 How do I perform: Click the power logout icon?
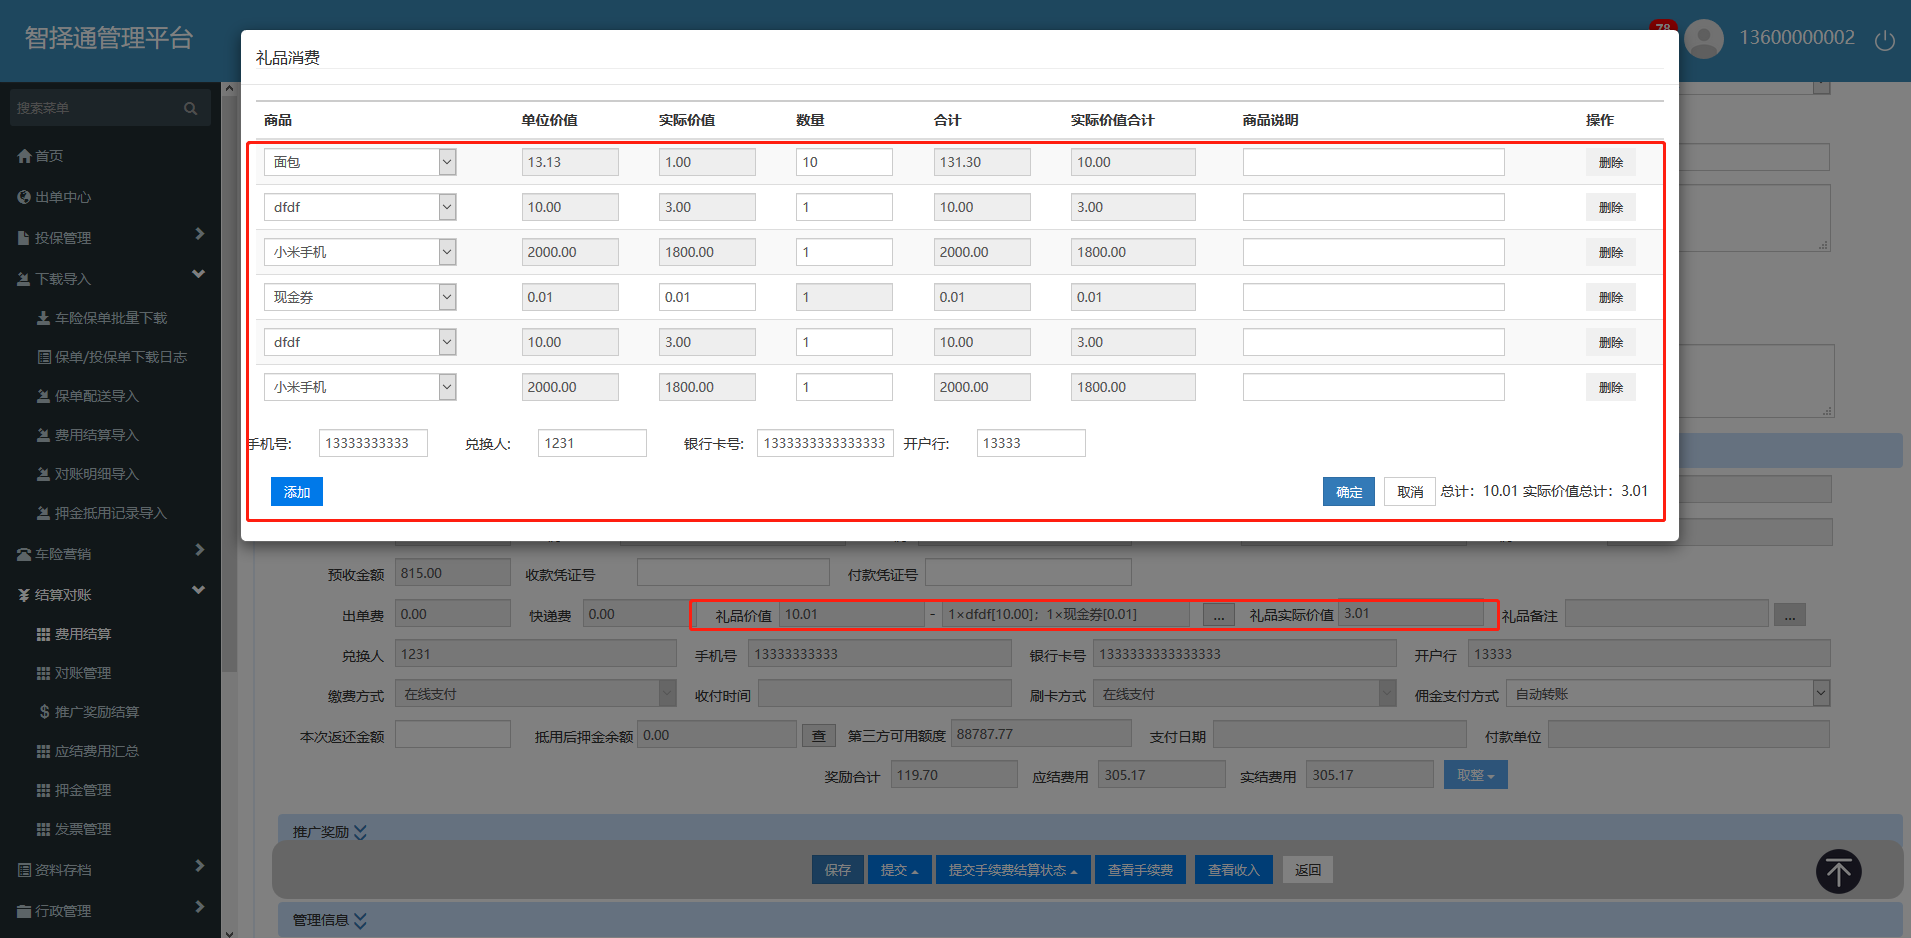tap(1884, 40)
